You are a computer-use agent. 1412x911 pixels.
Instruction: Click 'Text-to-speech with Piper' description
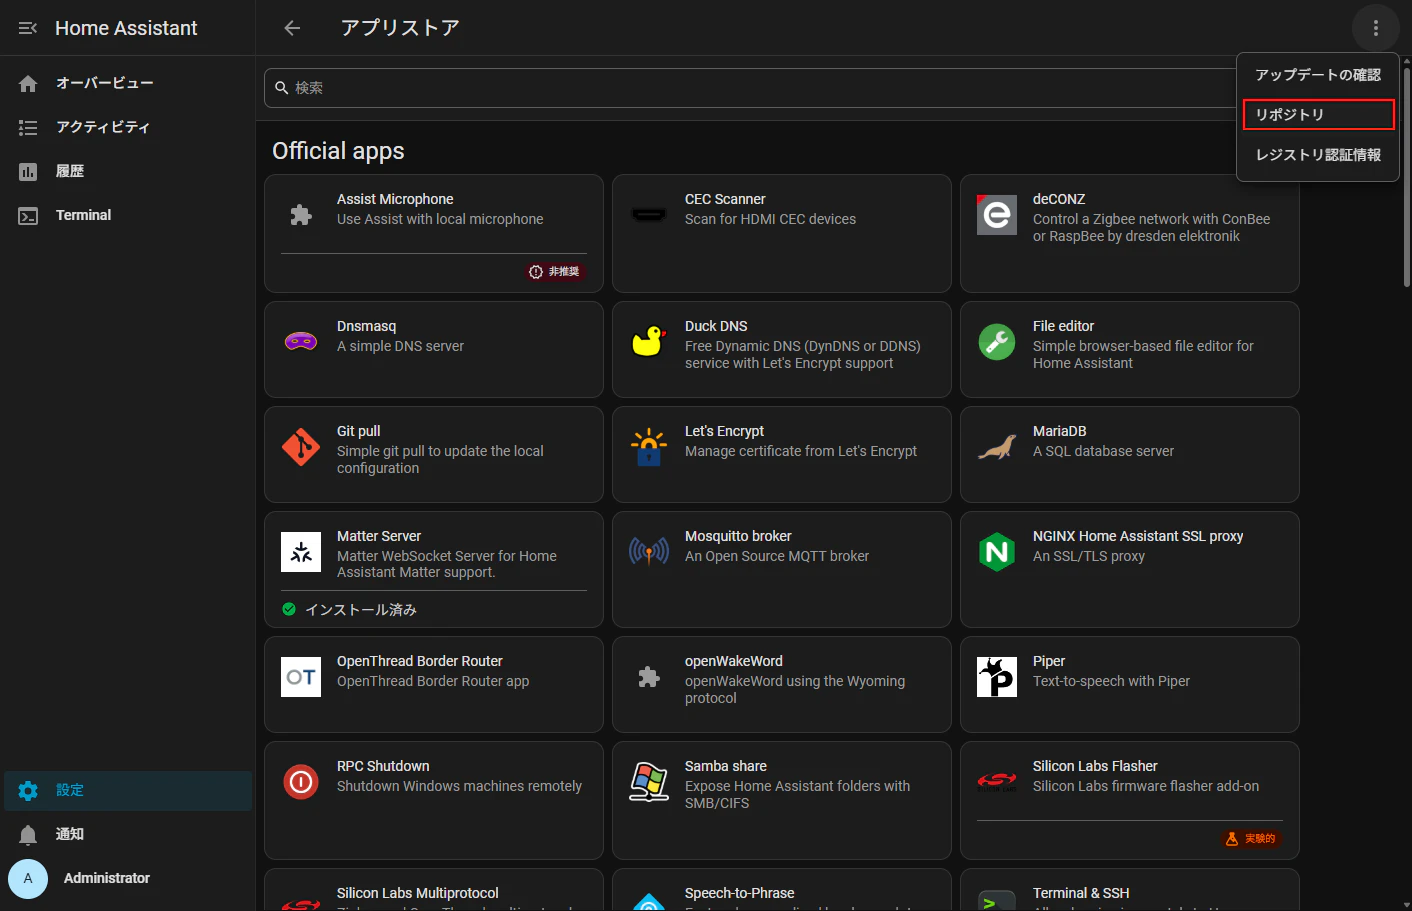click(x=1111, y=681)
